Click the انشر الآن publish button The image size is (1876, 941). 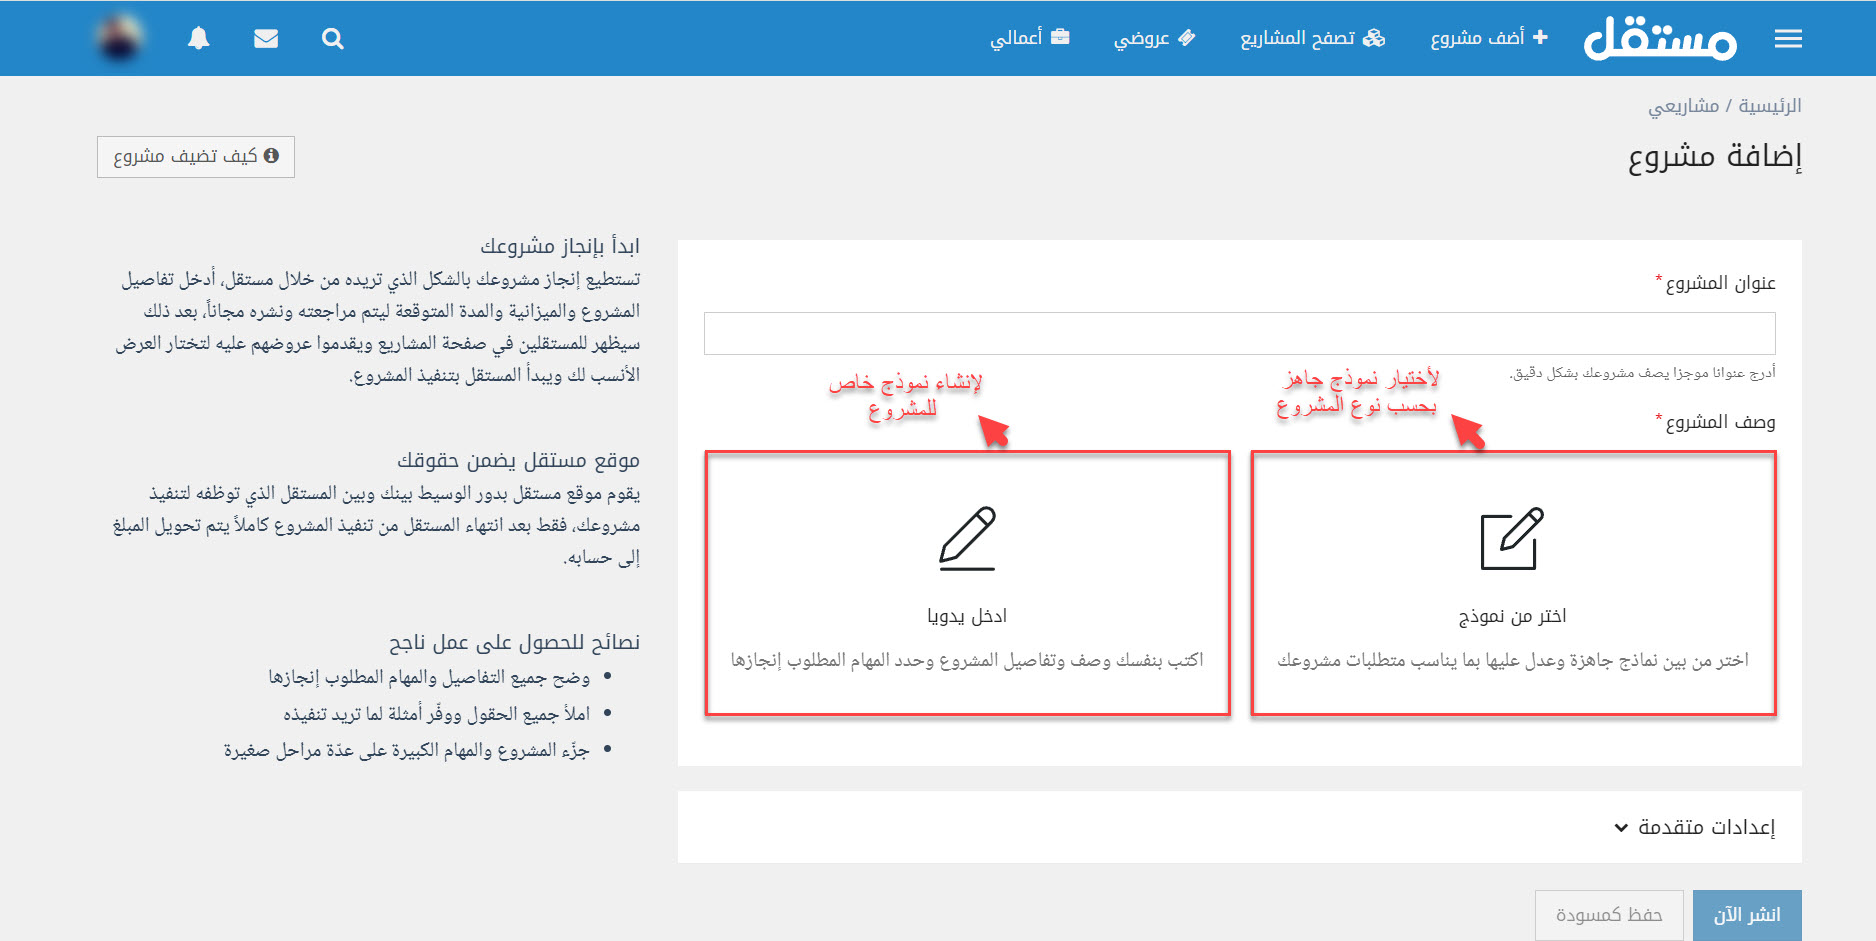pos(1747,915)
